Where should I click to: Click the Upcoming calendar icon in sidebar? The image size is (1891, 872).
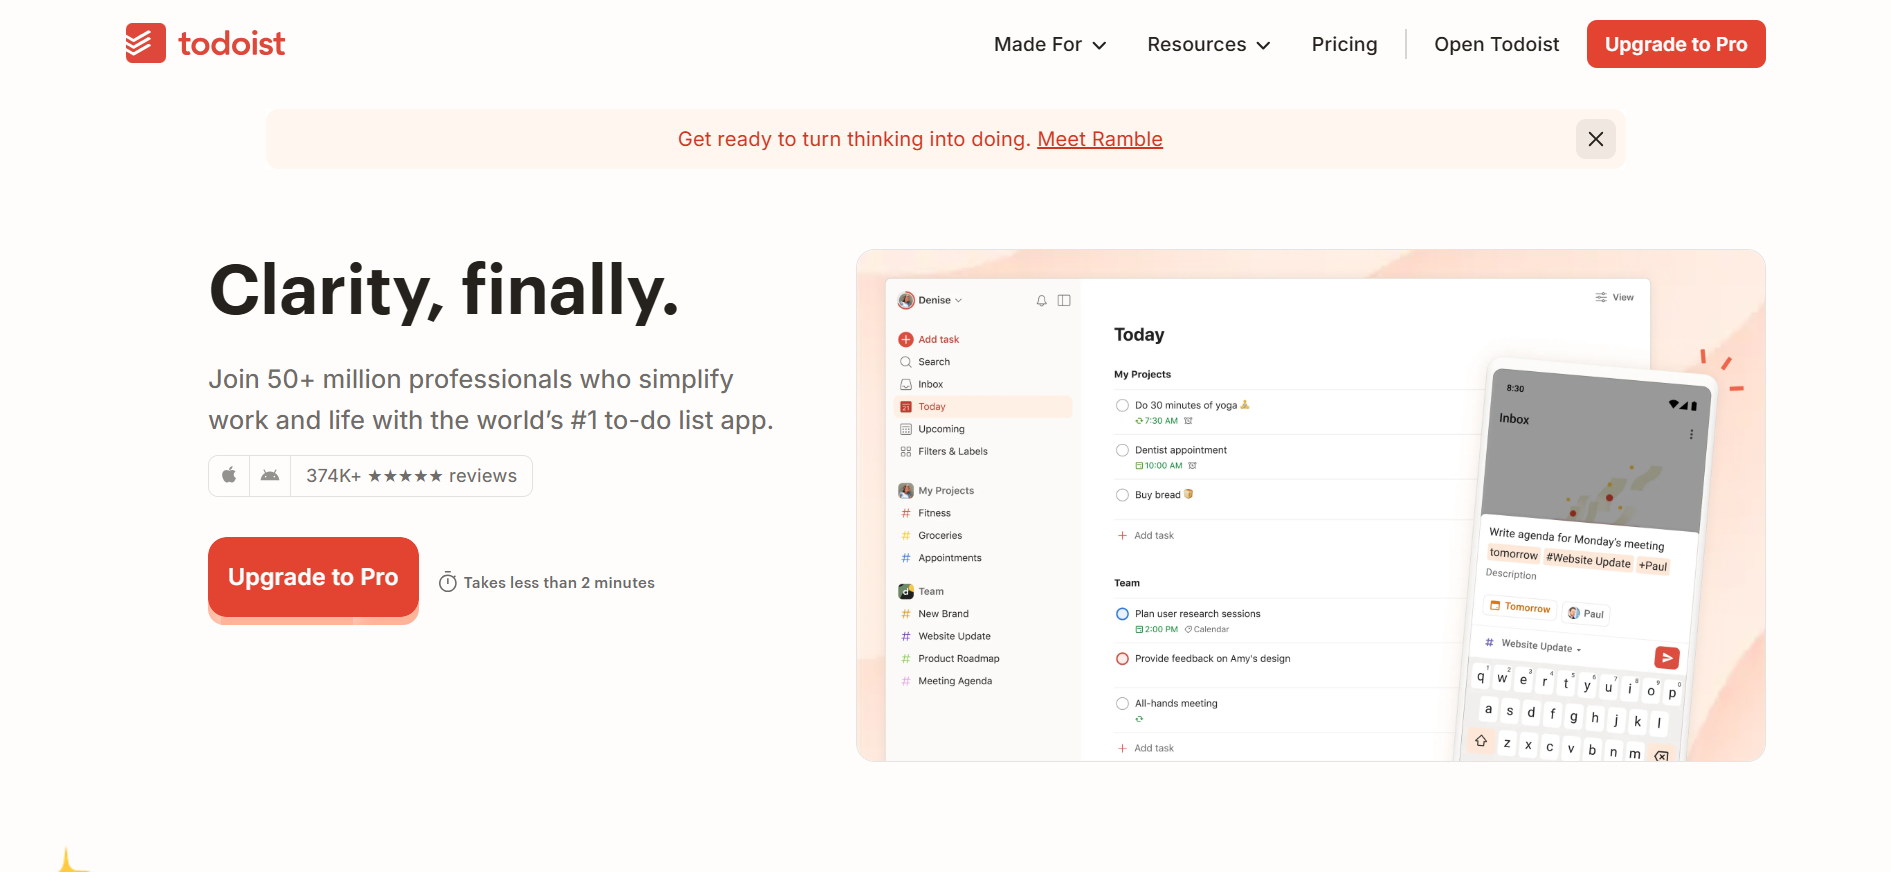906,429
